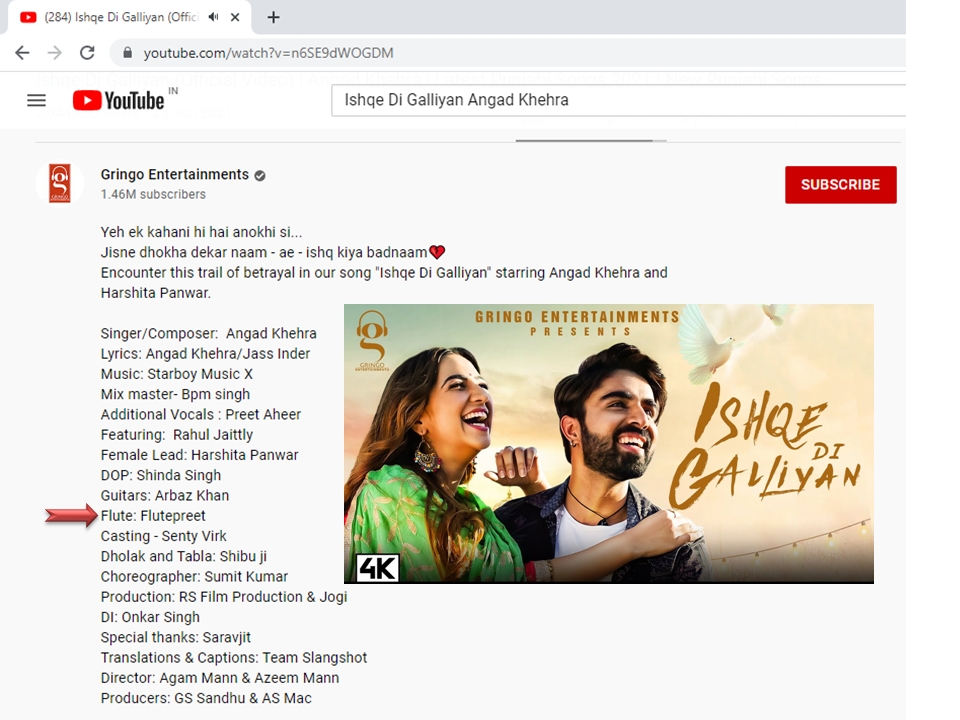This screenshot has width=960, height=720.
Task: Reload the YouTube page
Action: (88, 53)
